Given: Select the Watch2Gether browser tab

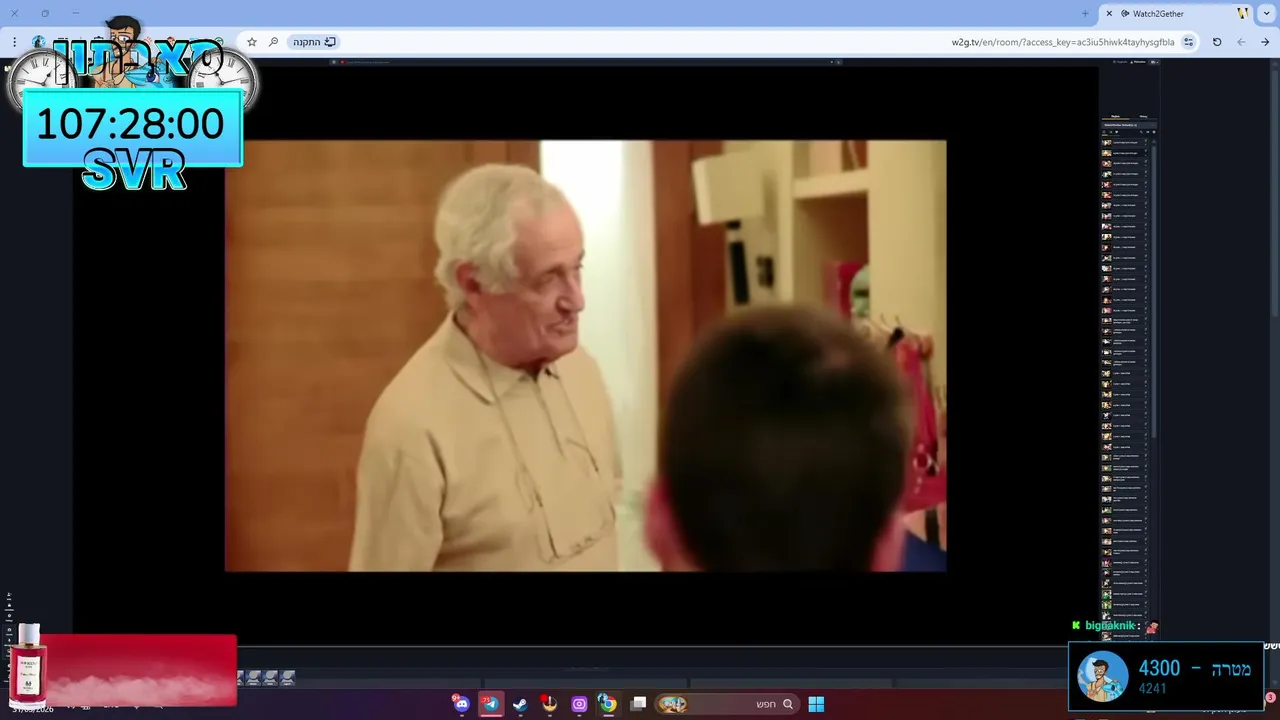Looking at the screenshot, I should pos(1175,14).
